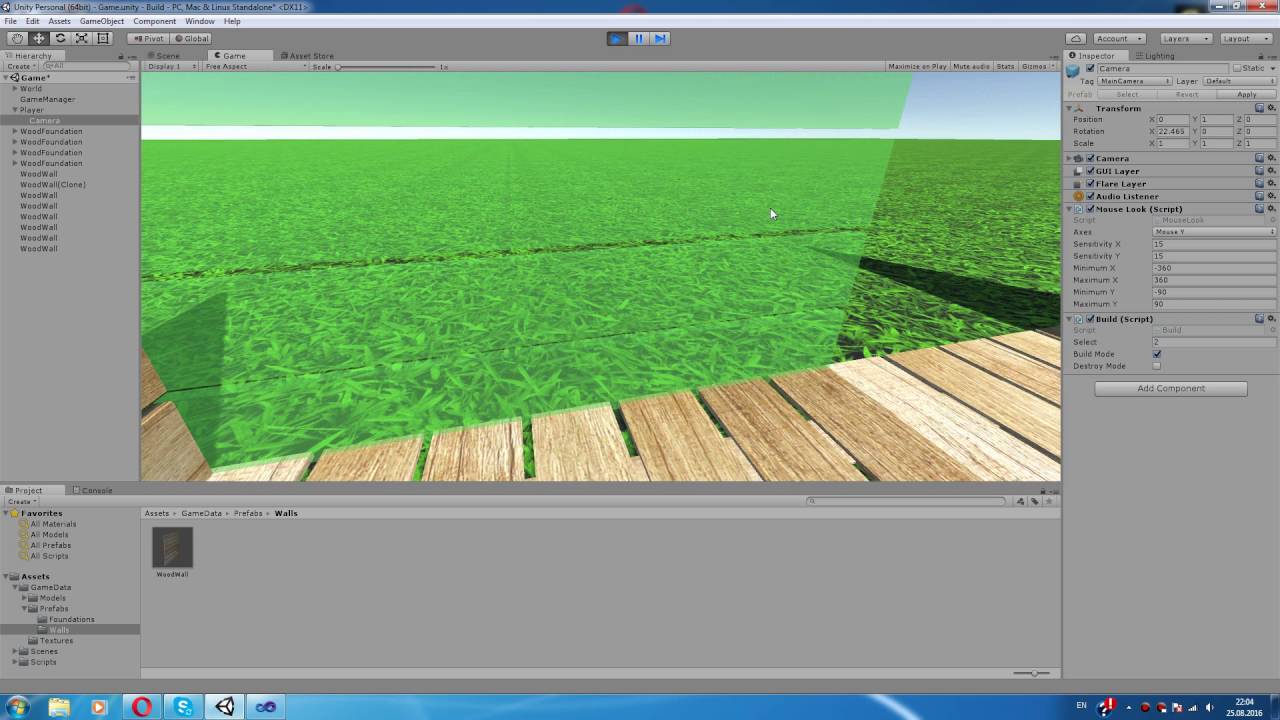
Task: Select the Rotate tool in toolbar
Action: pyautogui.click(x=60, y=38)
